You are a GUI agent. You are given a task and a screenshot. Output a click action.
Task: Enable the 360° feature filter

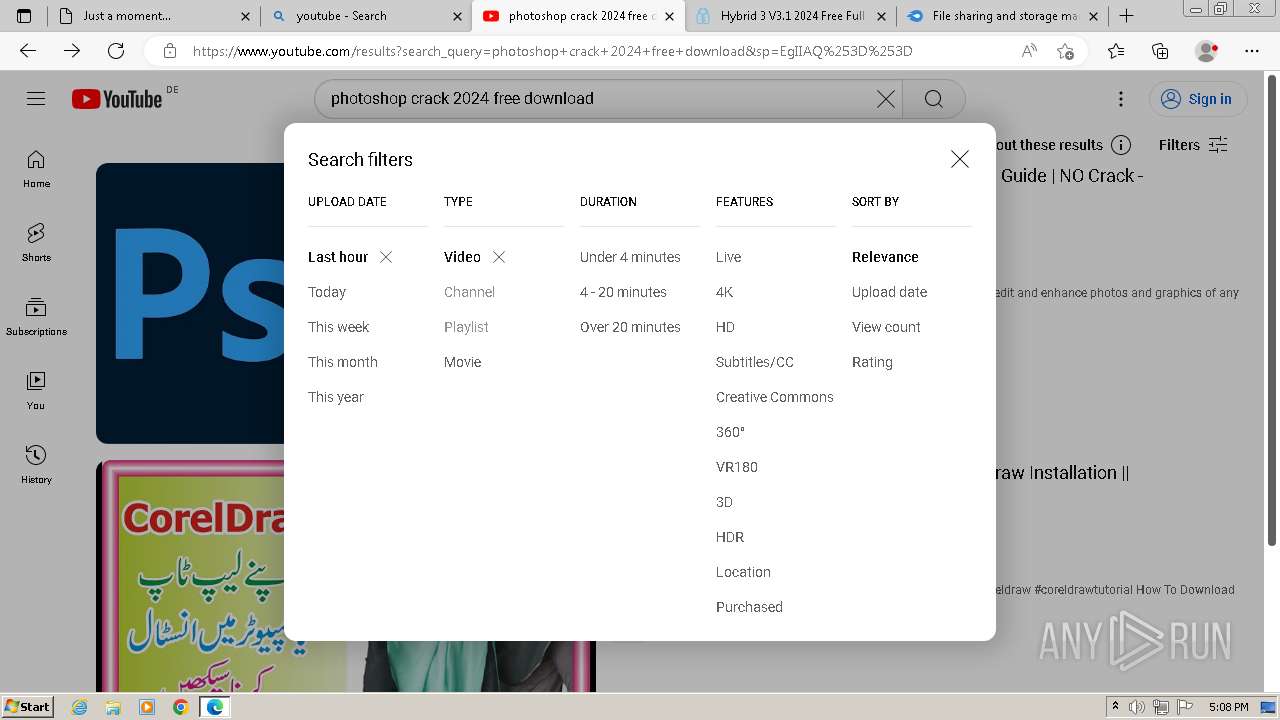coord(730,432)
